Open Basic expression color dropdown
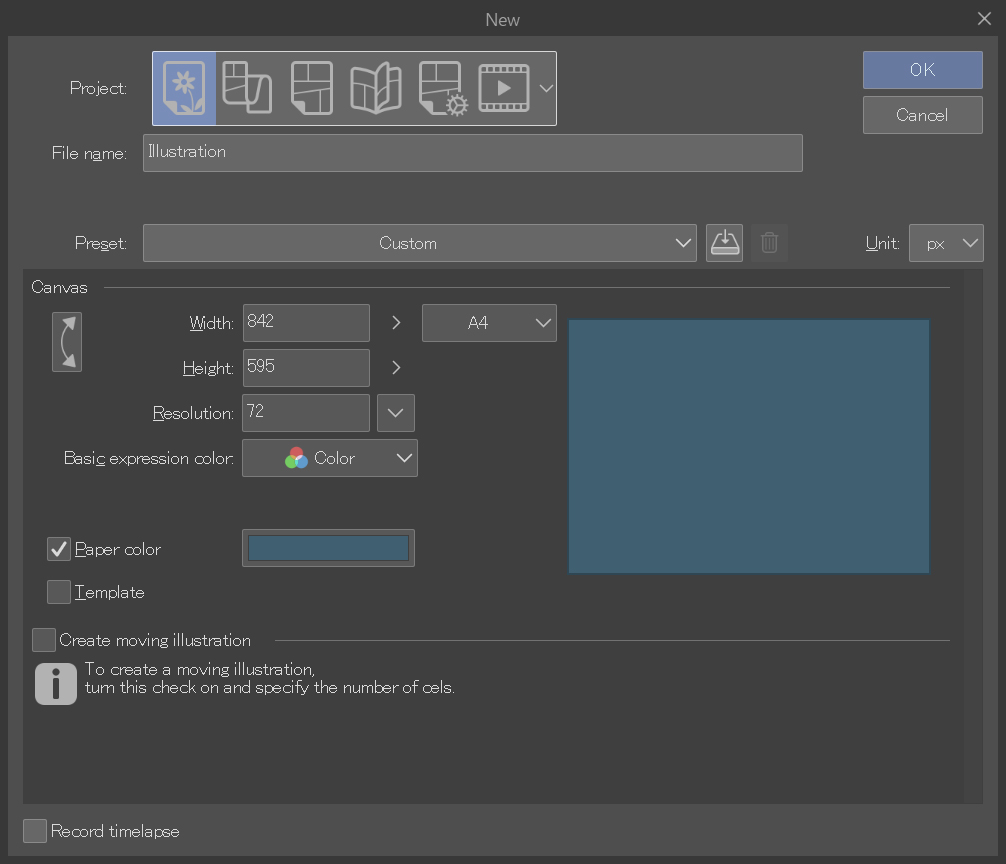Viewport: 1006px width, 864px height. 329,458
